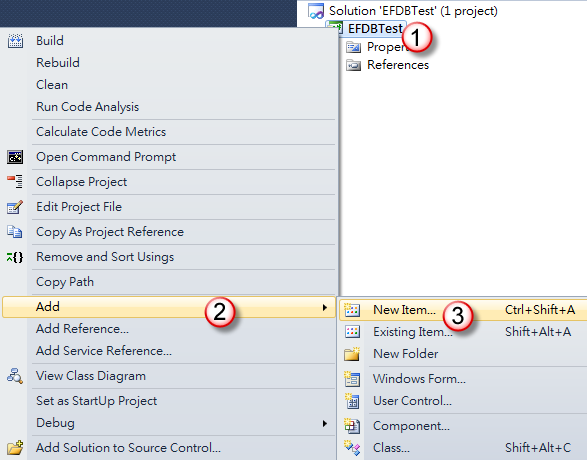Viewport: 587px width, 460px height.
Task: Click the New Folder icon in submenu
Action: tap(352, 354)
